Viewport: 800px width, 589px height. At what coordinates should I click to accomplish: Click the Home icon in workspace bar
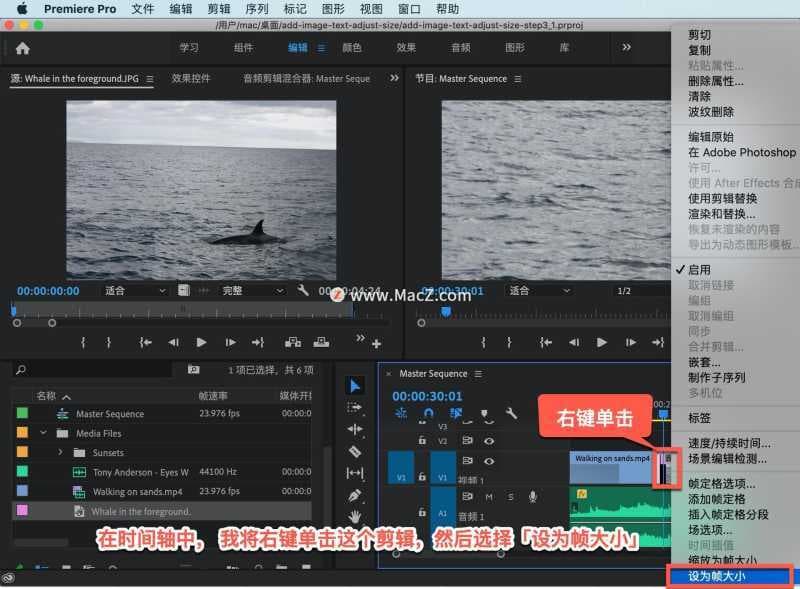click(x=22, y=47)
